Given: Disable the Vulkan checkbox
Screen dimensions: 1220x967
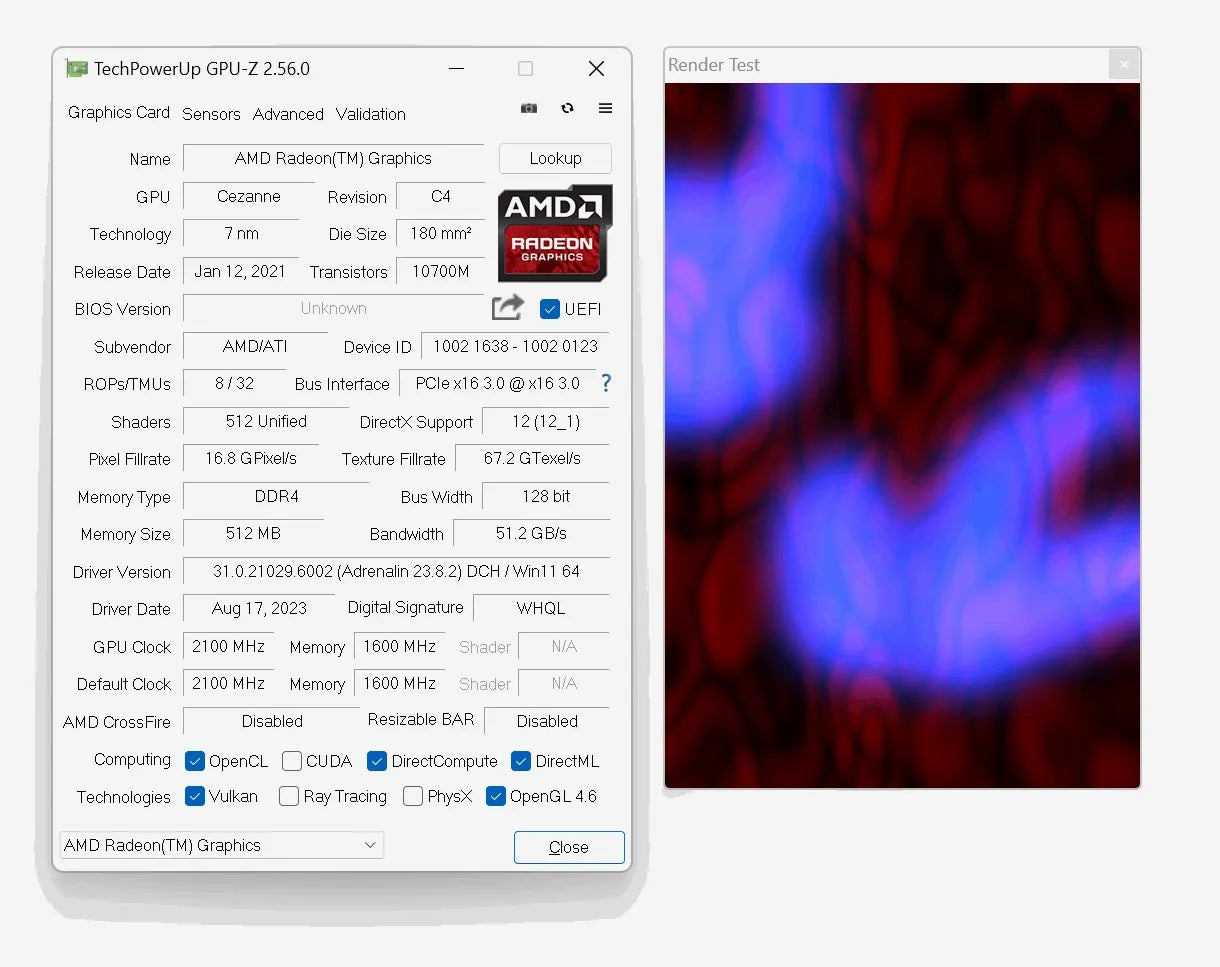Looking at the screenshot, I should pos(194,797).
